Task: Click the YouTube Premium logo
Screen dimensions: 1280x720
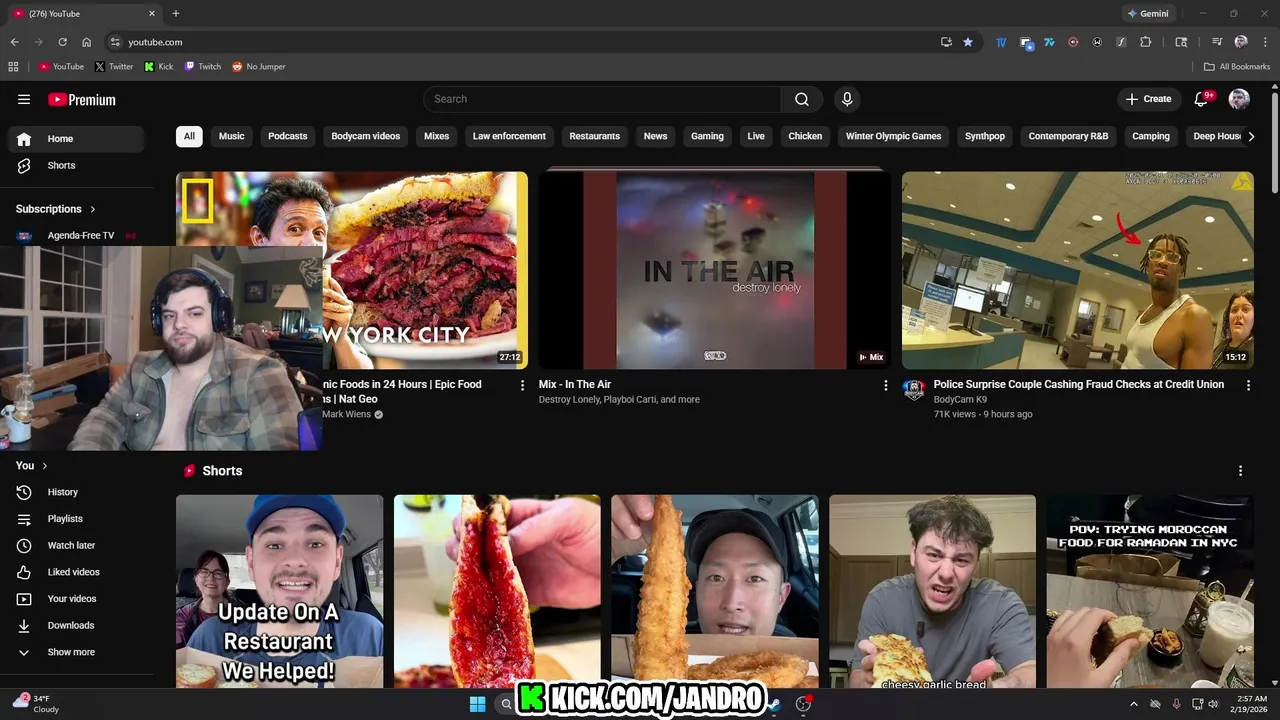Action: (x=82, y=99)
